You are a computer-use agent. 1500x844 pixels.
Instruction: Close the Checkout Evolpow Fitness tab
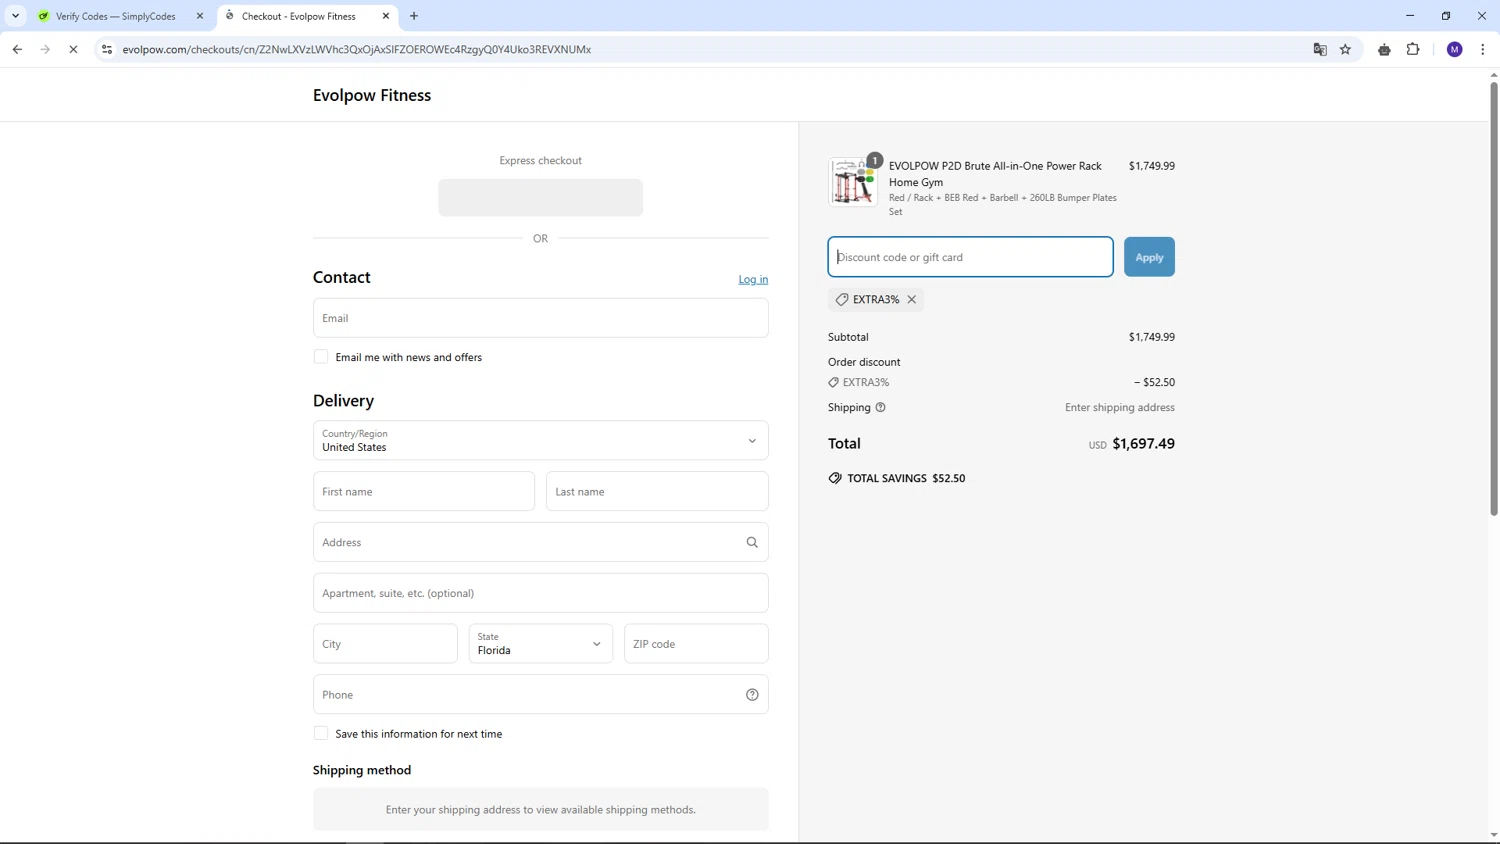[x=386, y=16]
